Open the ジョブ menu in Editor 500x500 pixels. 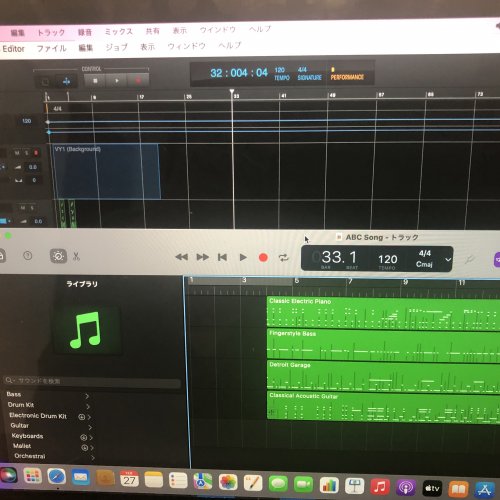(117, 47)
